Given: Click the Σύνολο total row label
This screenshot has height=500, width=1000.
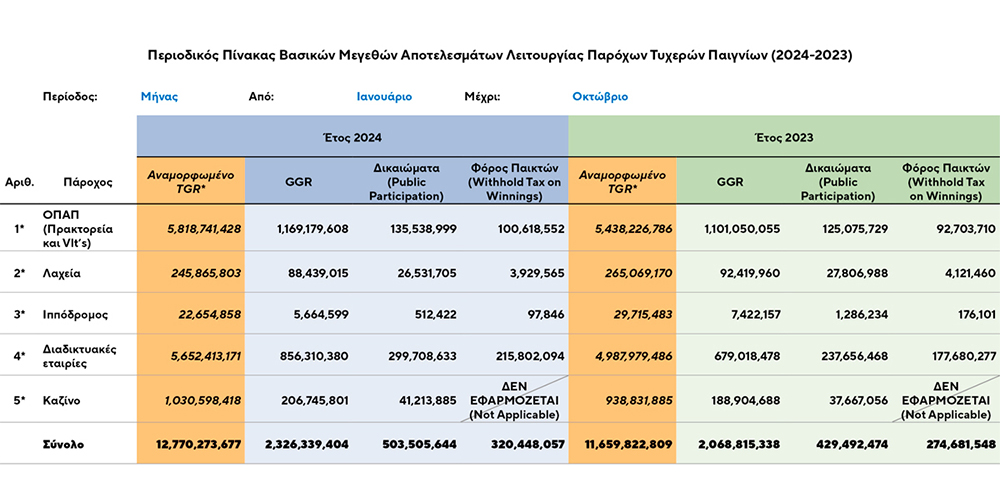Looking at the screenshot, I should (62, 443).
